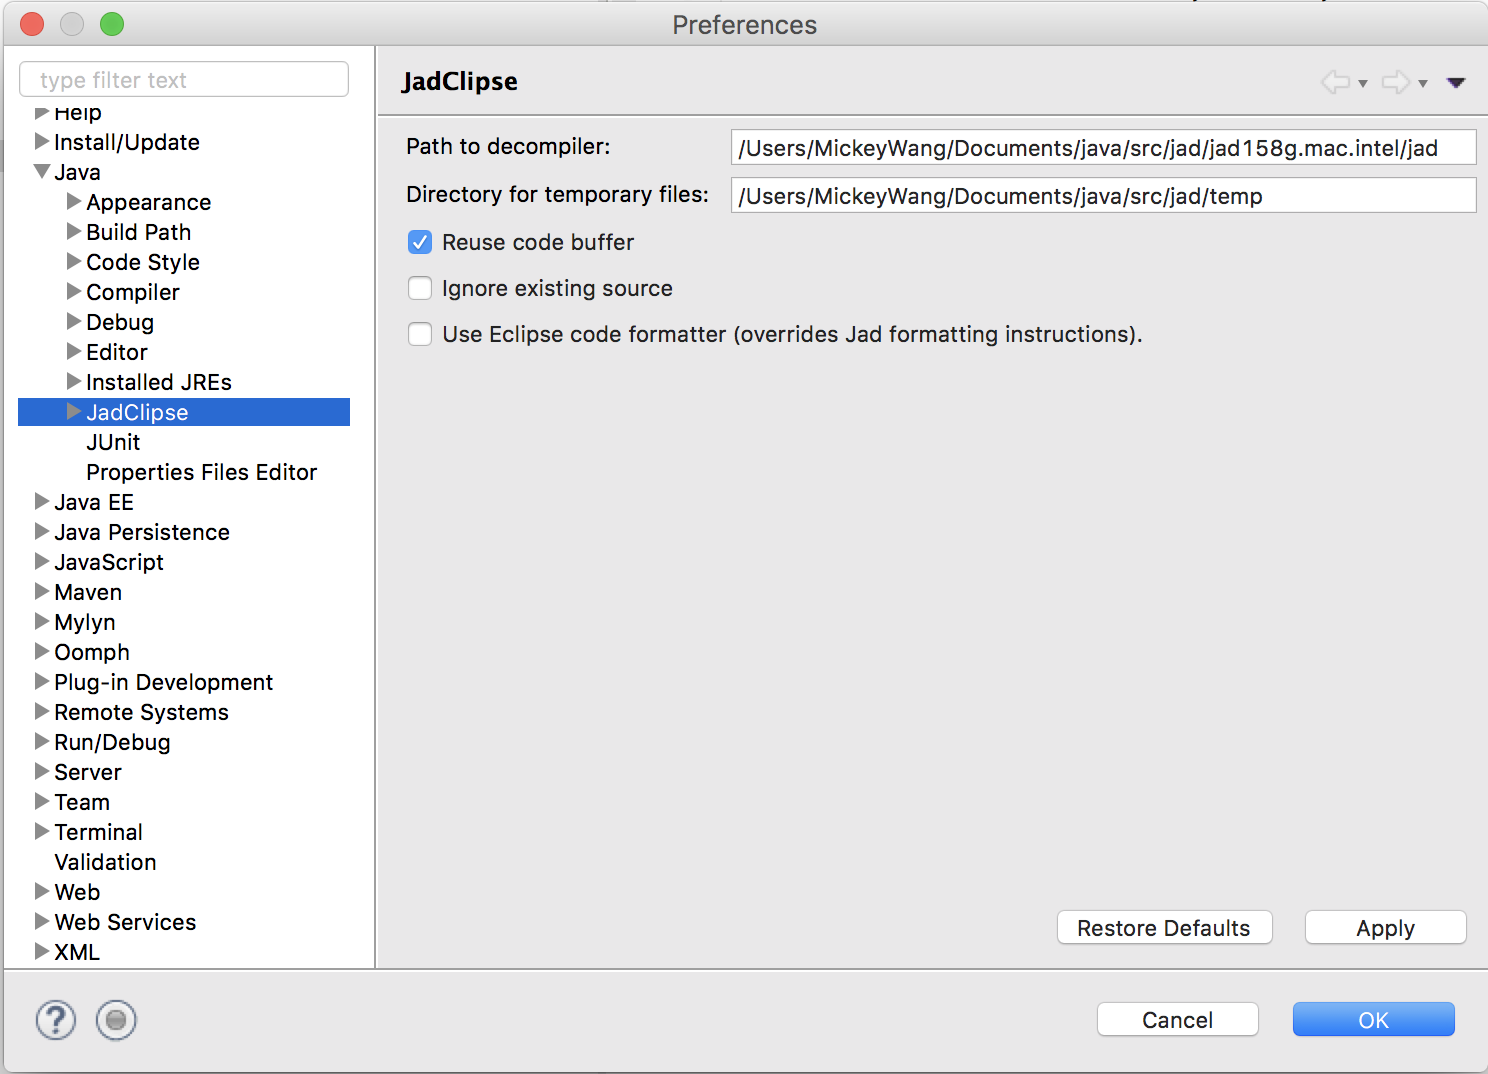Screen dimensions: 1488x1074
Task: Collapse the Java tree node
Action: (x=42, y=171)
